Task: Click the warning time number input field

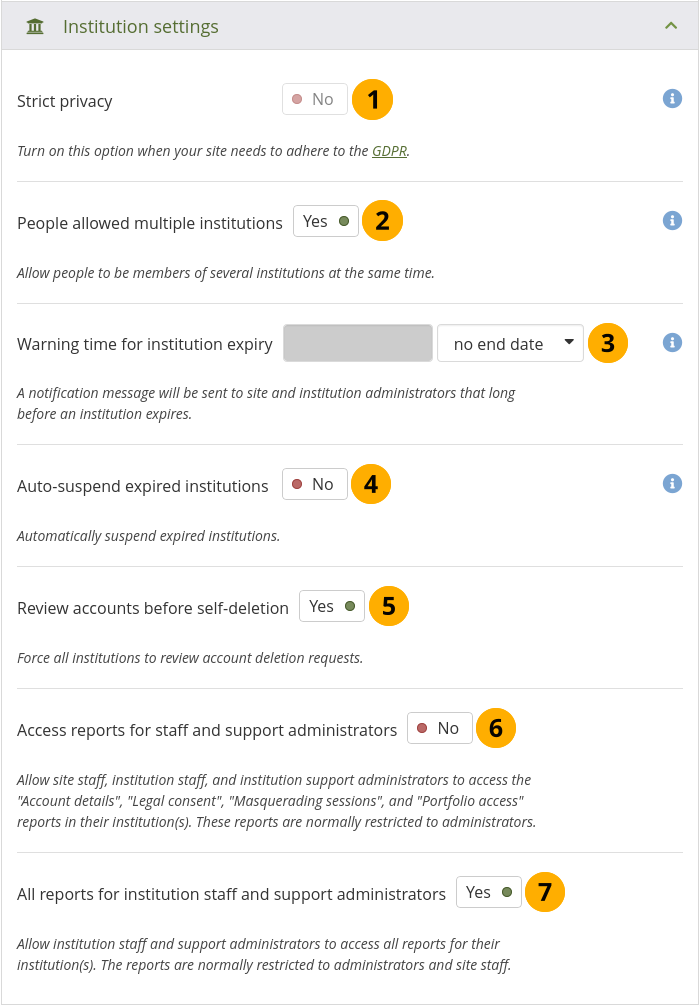Action: (358, 343)
